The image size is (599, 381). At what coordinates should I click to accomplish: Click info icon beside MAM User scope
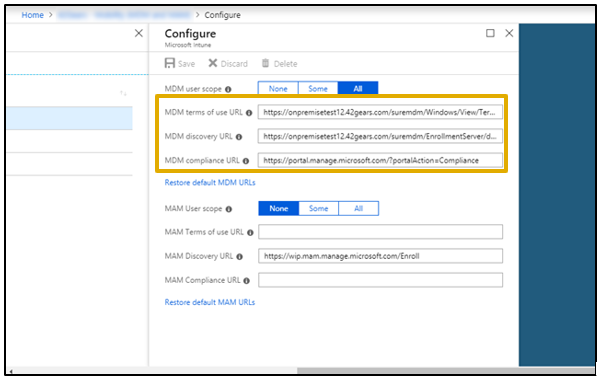pos(229,209)
